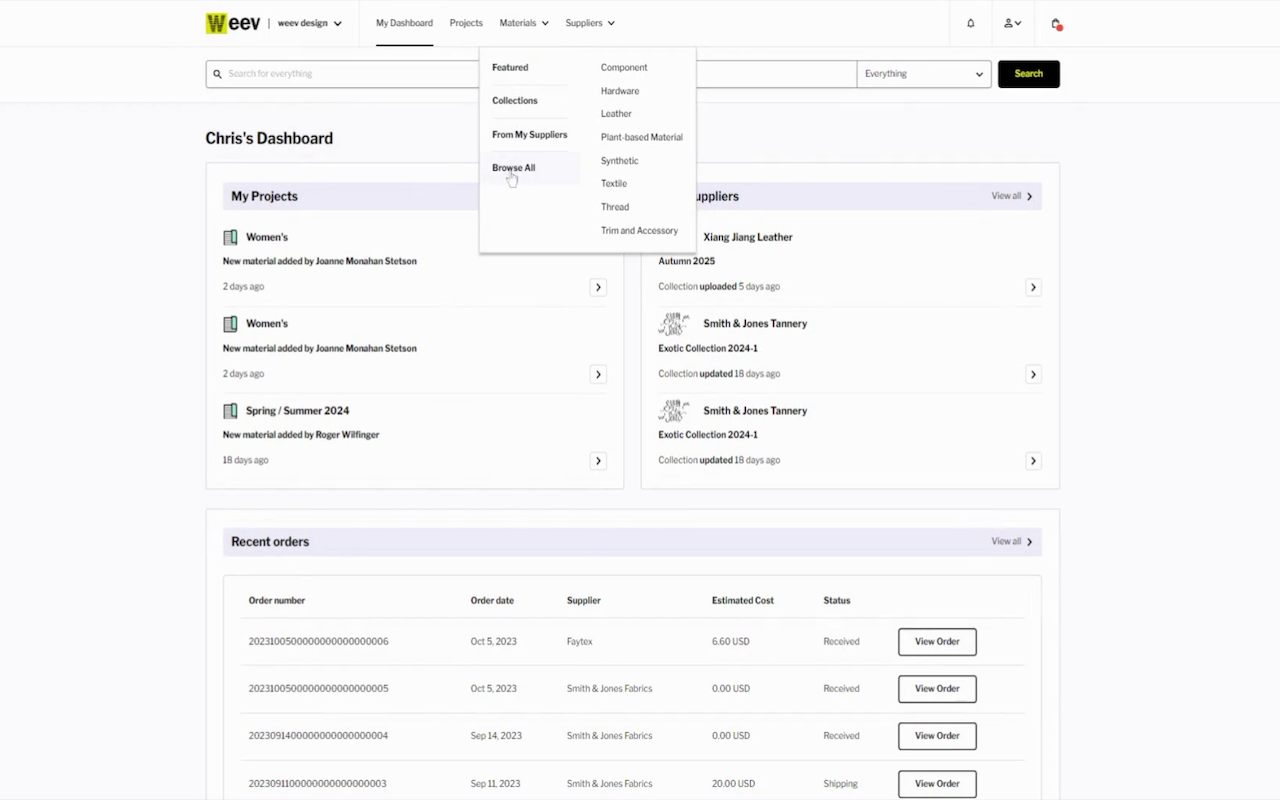Open arrow for the first Women's project
The height and width of the screenshot is (800, 1280).
(598, 288)
